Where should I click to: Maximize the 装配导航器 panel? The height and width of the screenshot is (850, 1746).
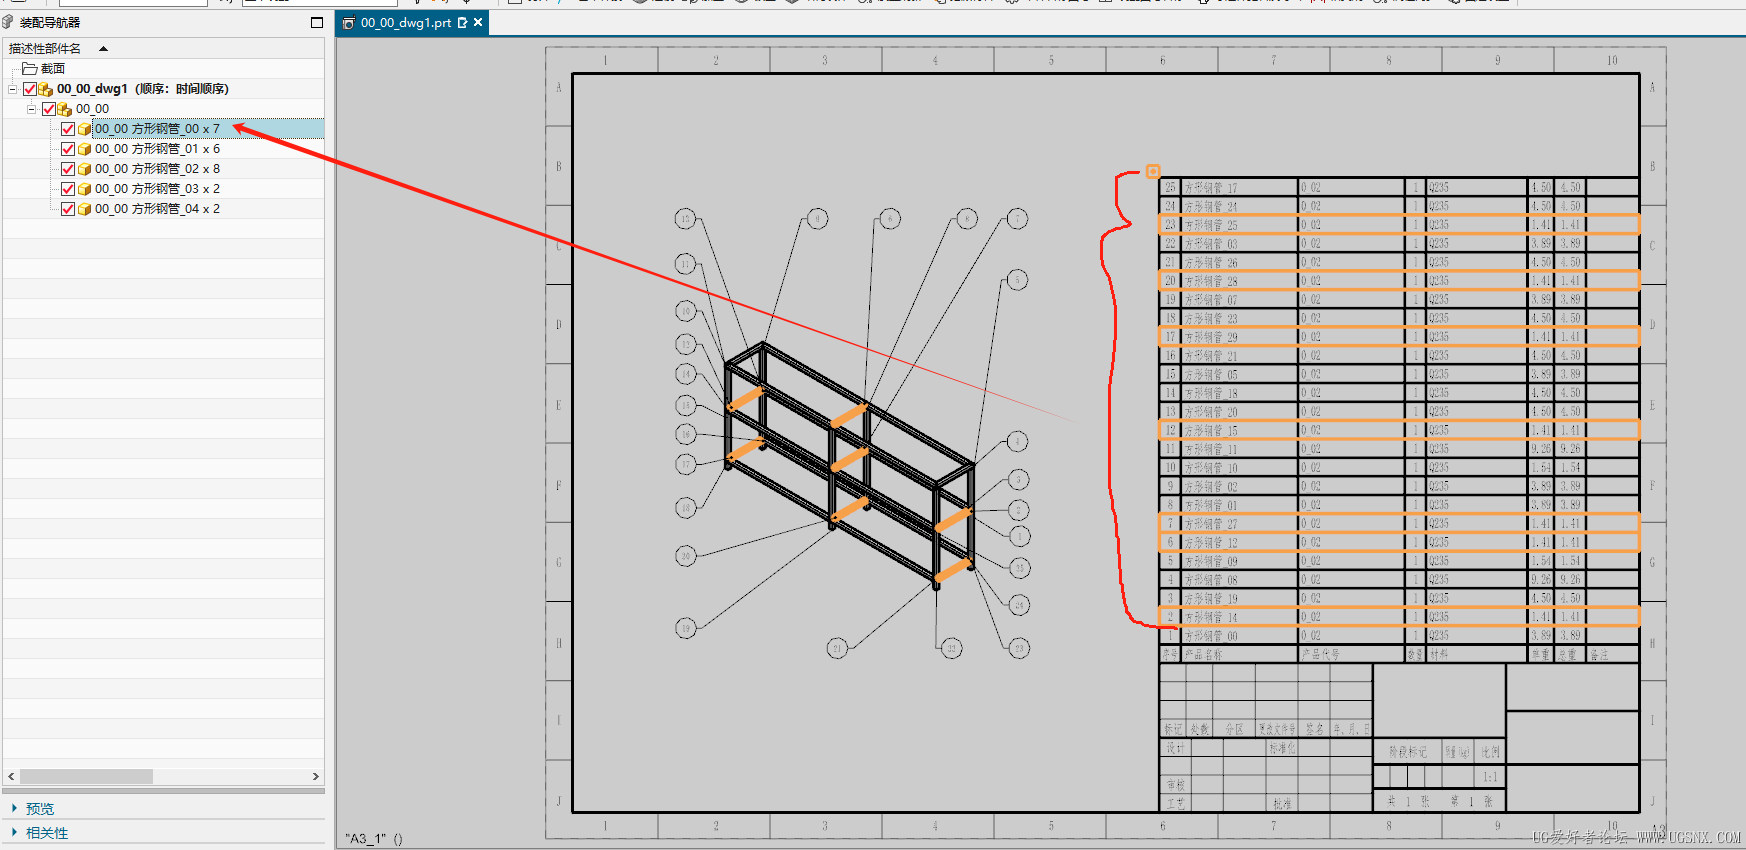pyautogui.click(x=317, y=22)
